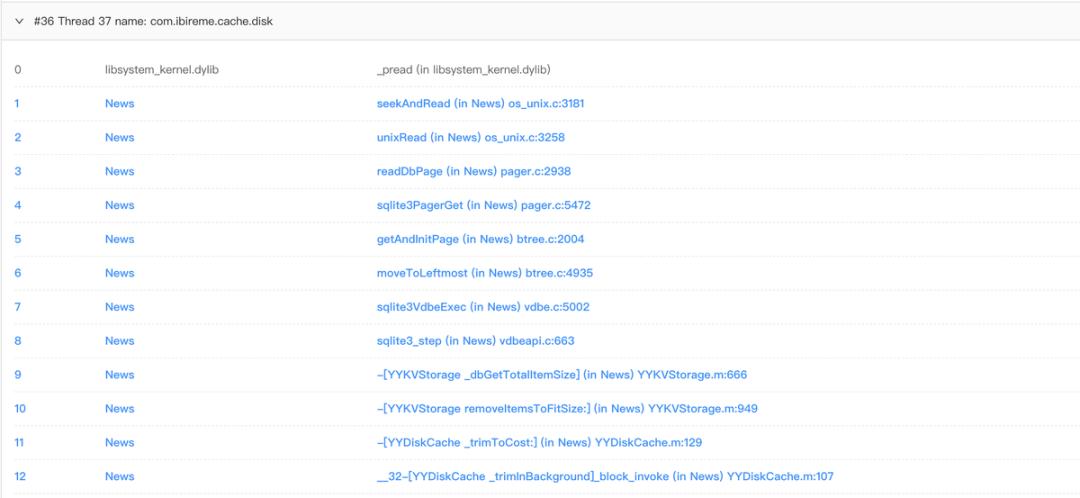The height and width of the screenshot is (498, 1080).
Task: Open moveToLeftmost btree.c:4935 link
Action: [x=485, y=273]
